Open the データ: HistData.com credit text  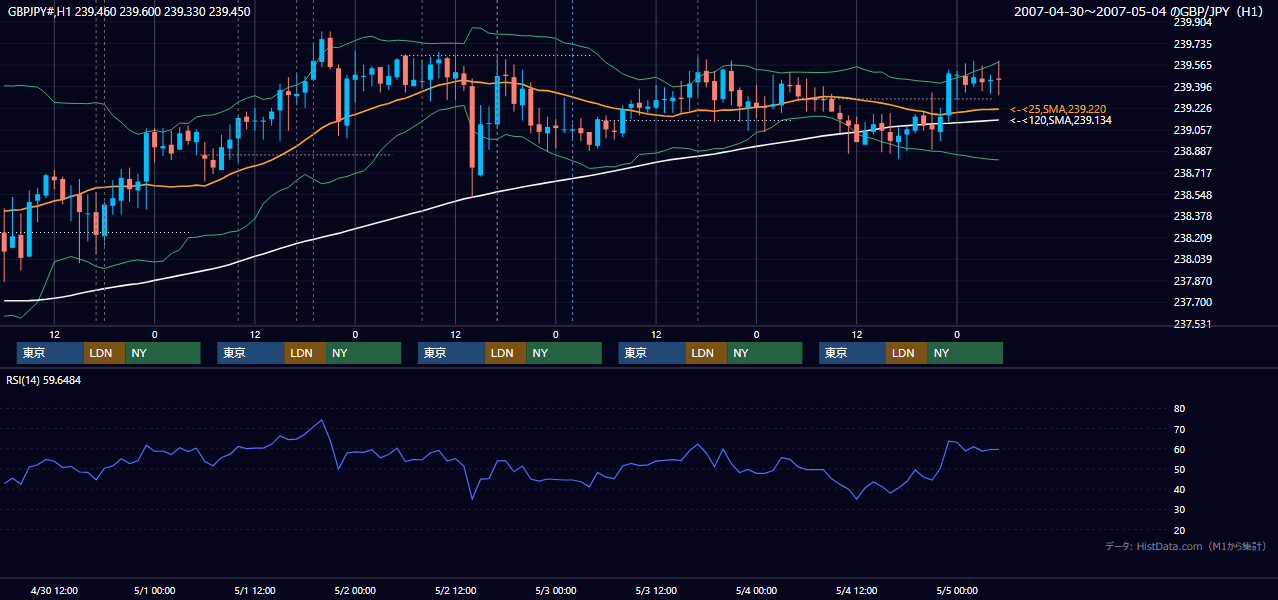(1186, 546)
